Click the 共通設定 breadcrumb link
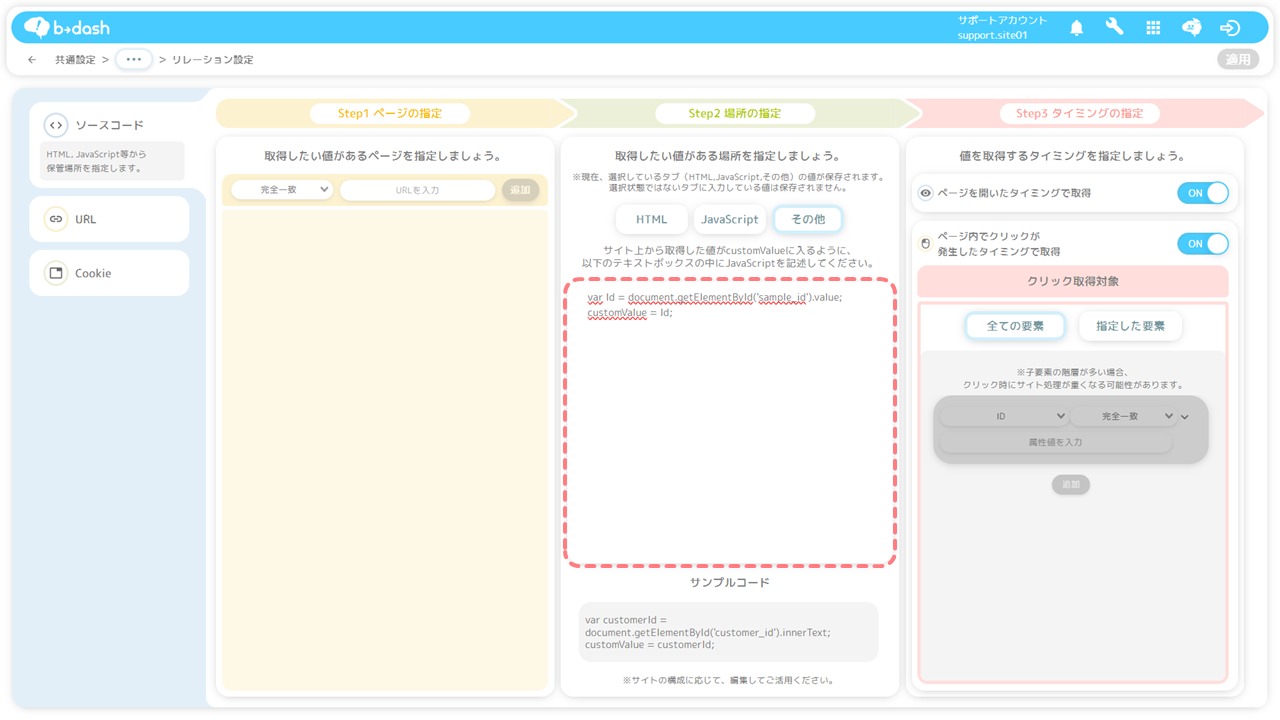 (75, 60)
